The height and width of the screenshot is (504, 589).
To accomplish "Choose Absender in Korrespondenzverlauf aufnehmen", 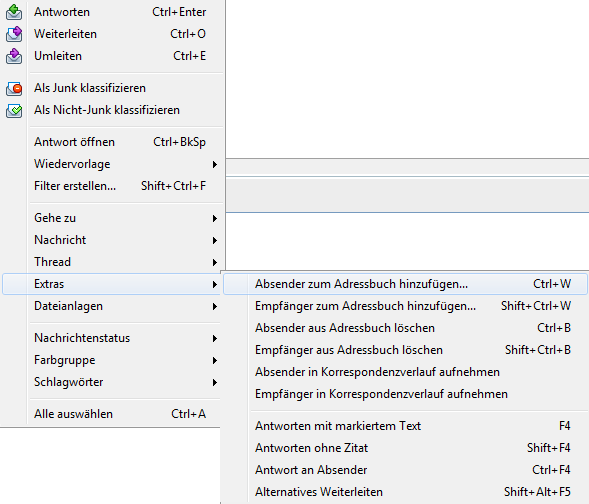I will pyautogui.click(x=405, y=372).
